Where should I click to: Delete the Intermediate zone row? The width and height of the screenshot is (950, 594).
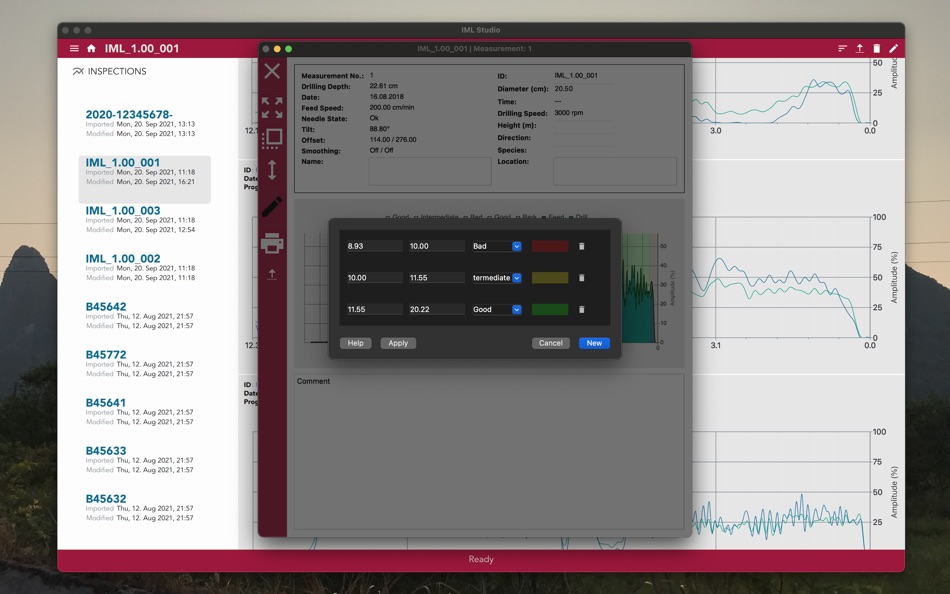point(582,278)
